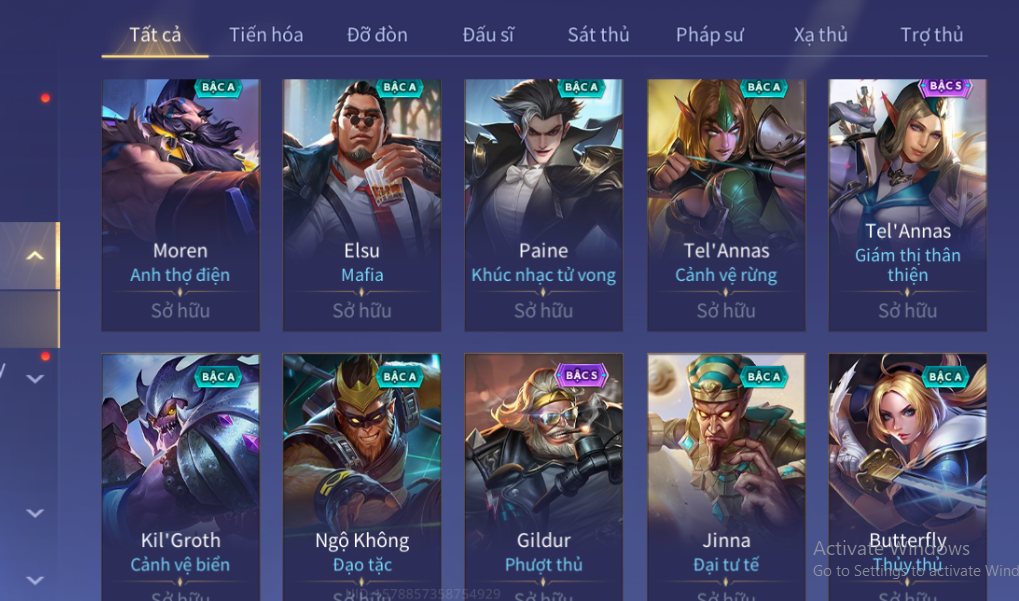Viewport: 1019px width, 601px height.
Task: Click Sở hữu under Tel'Annas Cảnh vệ rừng
Action: click(726, 311)
